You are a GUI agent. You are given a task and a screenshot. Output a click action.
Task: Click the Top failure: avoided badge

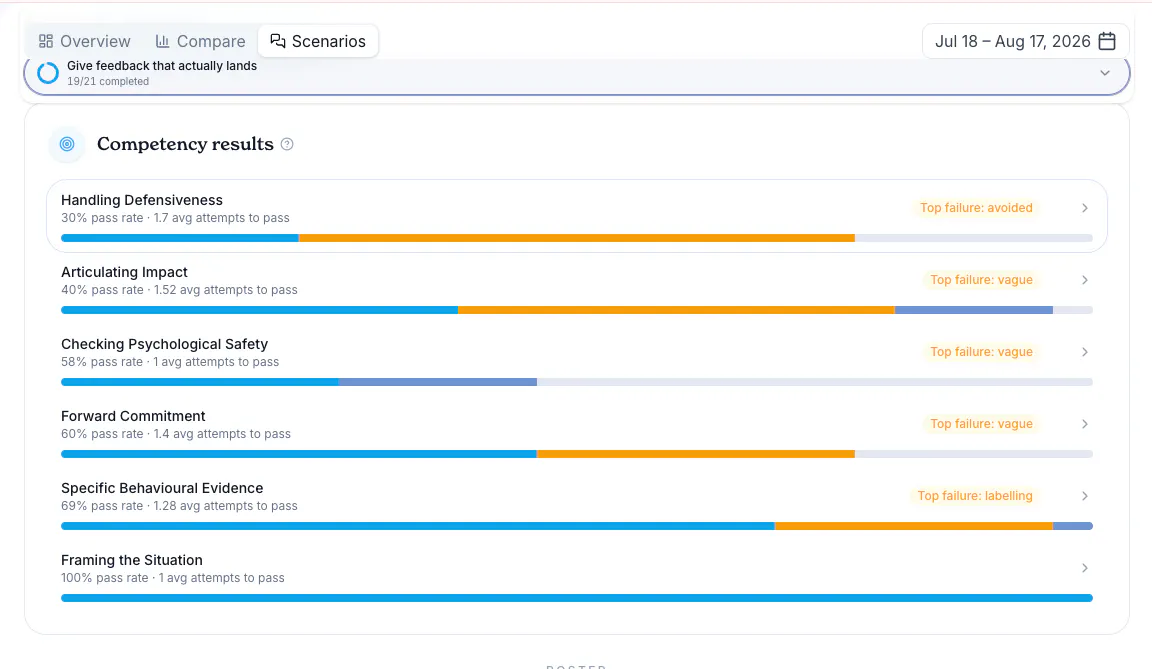[976, 208]
